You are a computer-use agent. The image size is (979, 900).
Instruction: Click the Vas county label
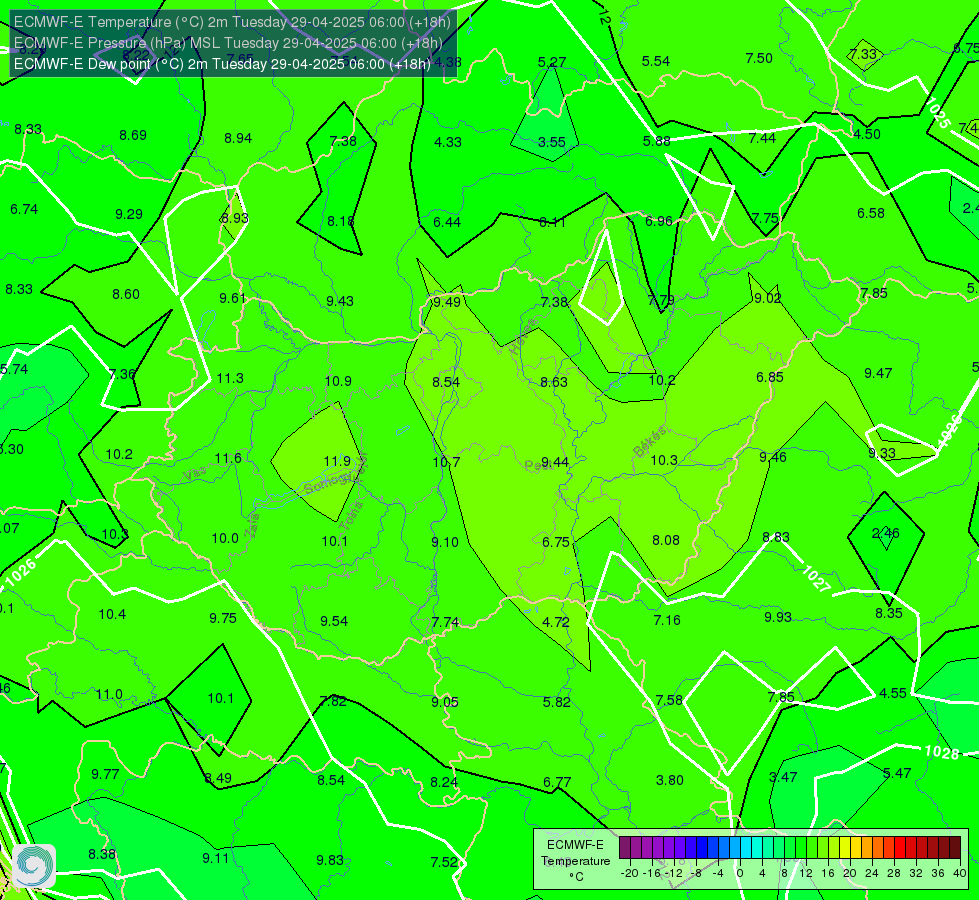click(x=195, y=475)
